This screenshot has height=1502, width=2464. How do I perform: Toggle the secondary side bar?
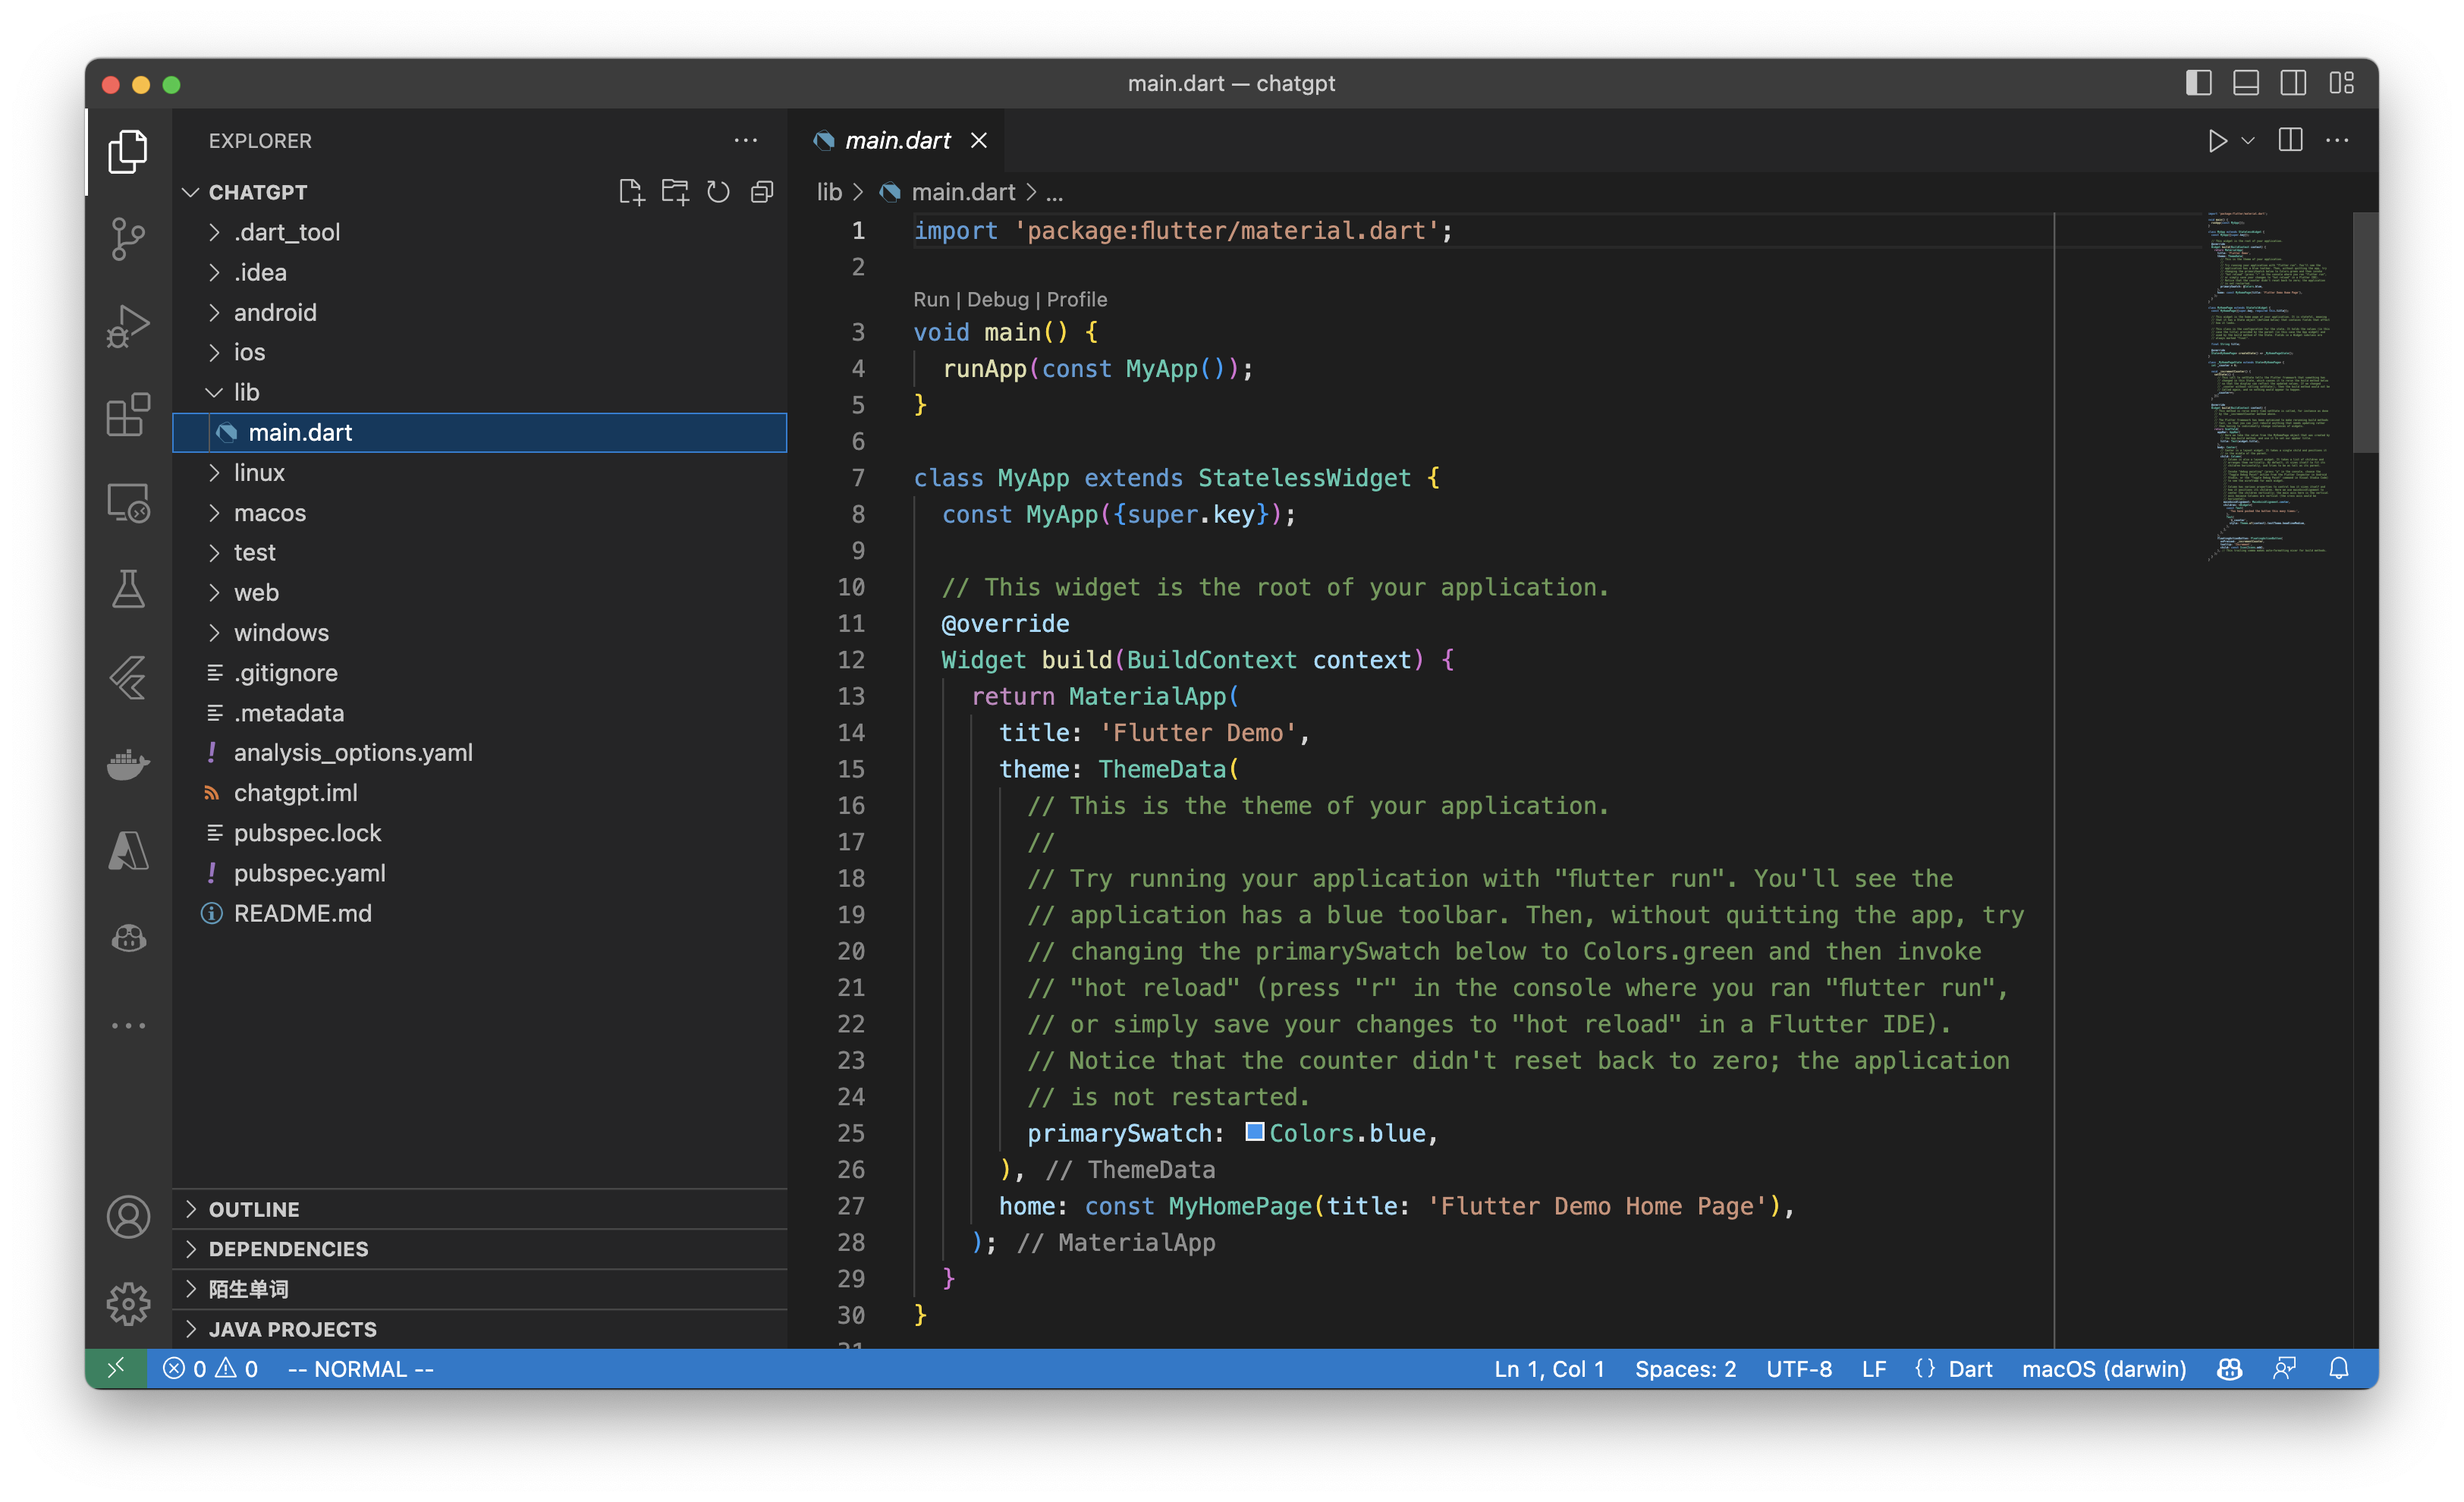coord(2293,83)
